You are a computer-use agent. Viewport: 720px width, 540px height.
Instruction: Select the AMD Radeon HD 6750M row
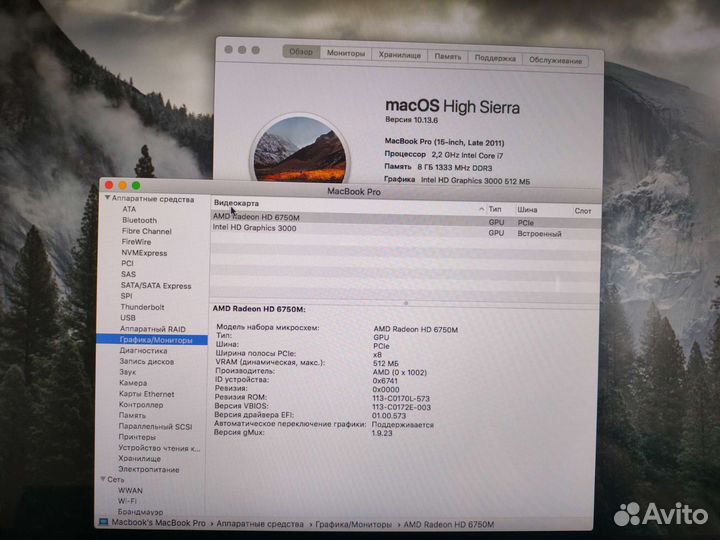point(406,219)
